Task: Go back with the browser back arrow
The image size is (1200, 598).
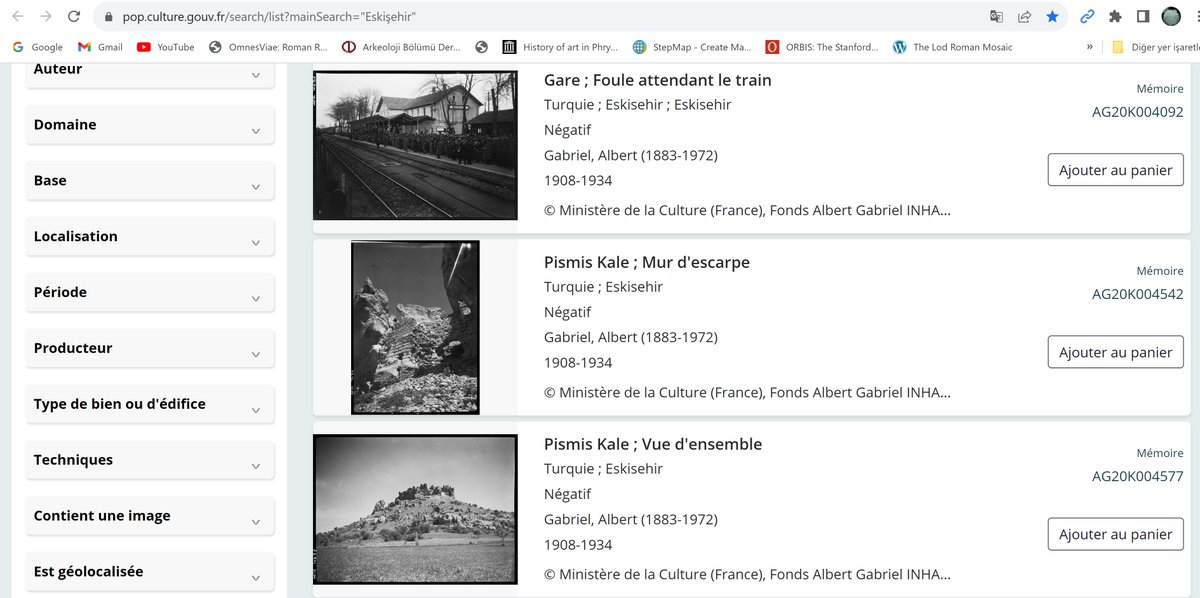Action: tap(17, 17)
